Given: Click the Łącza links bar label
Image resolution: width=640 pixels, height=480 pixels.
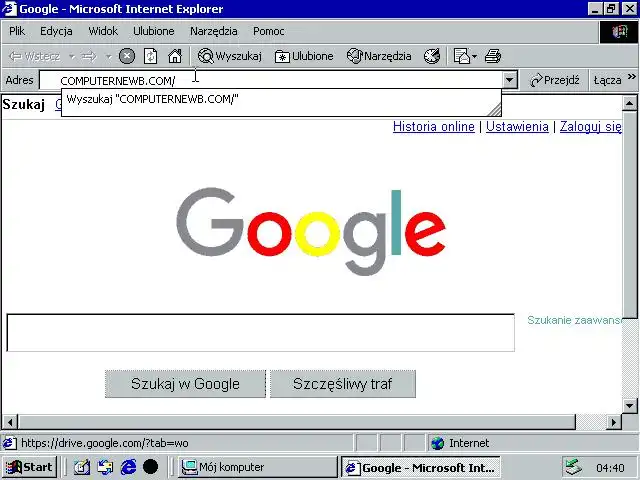Looking at the screenshot, I should [x=607, y=80].
